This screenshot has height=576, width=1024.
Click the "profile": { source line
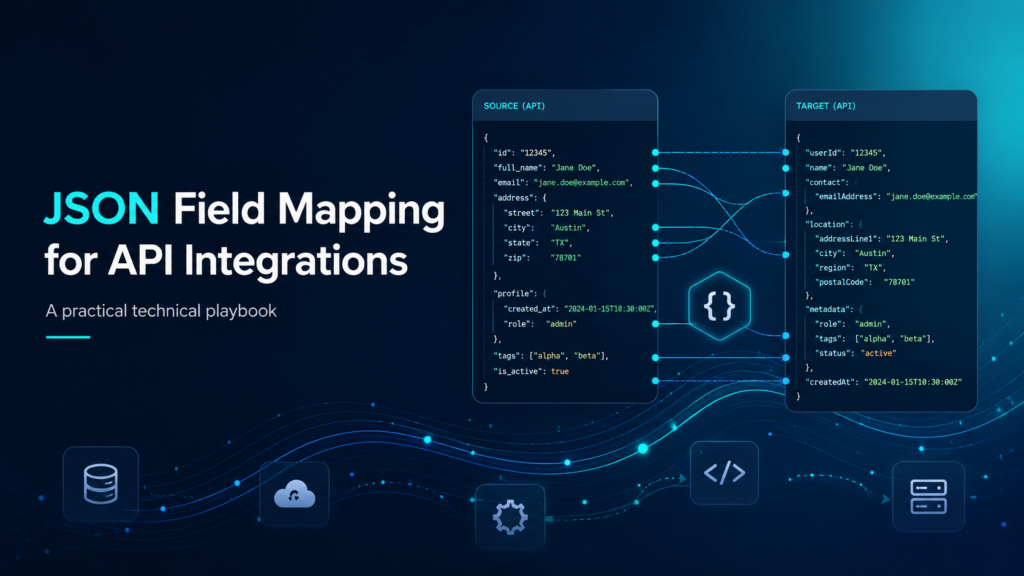[520, 294]
